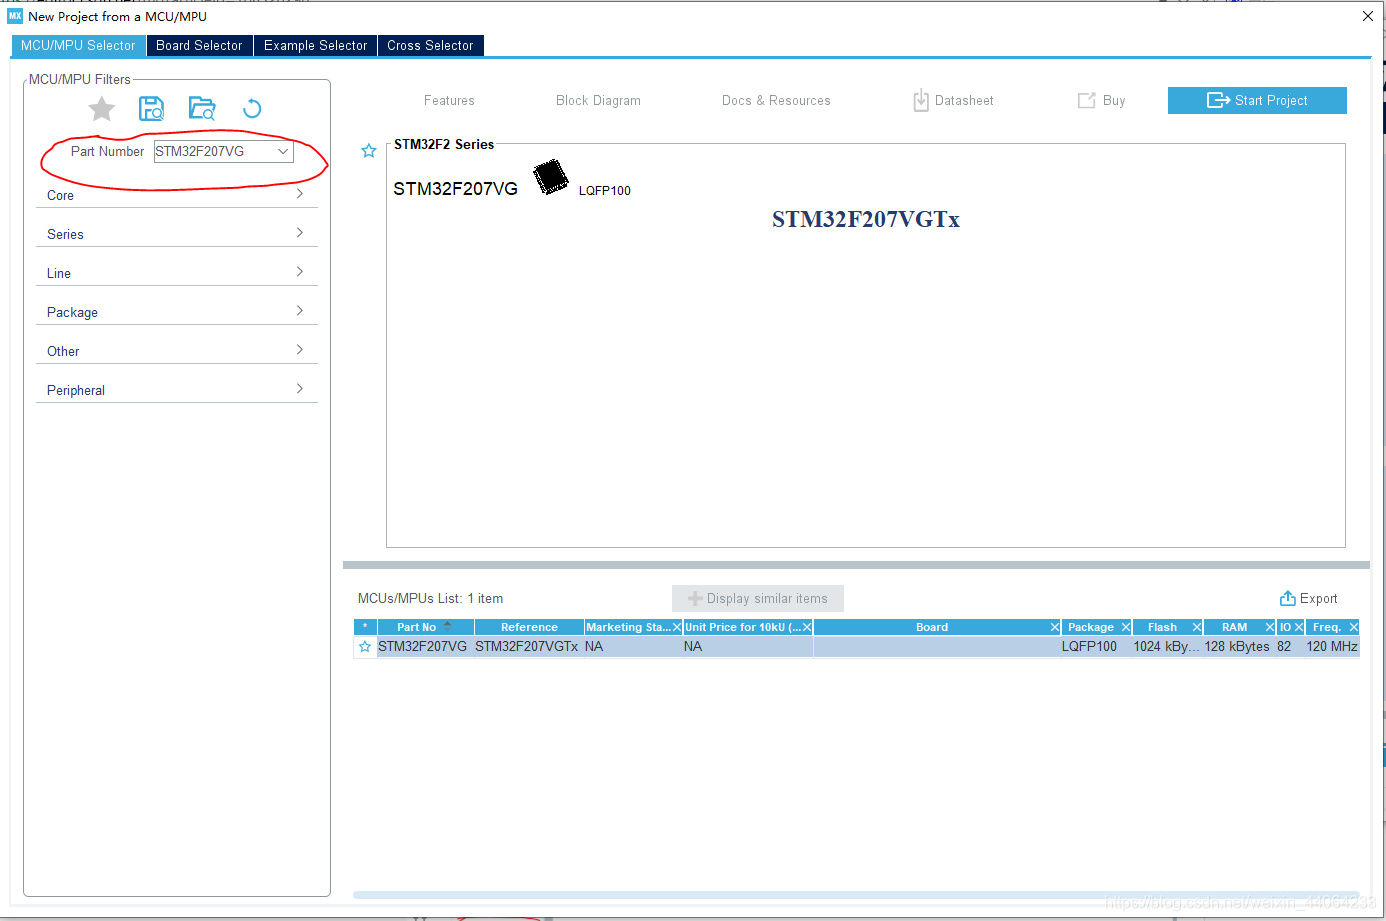Remove the IO column via X
The width and height of the screenshot is (1386, 921).
pos(1298,627)
